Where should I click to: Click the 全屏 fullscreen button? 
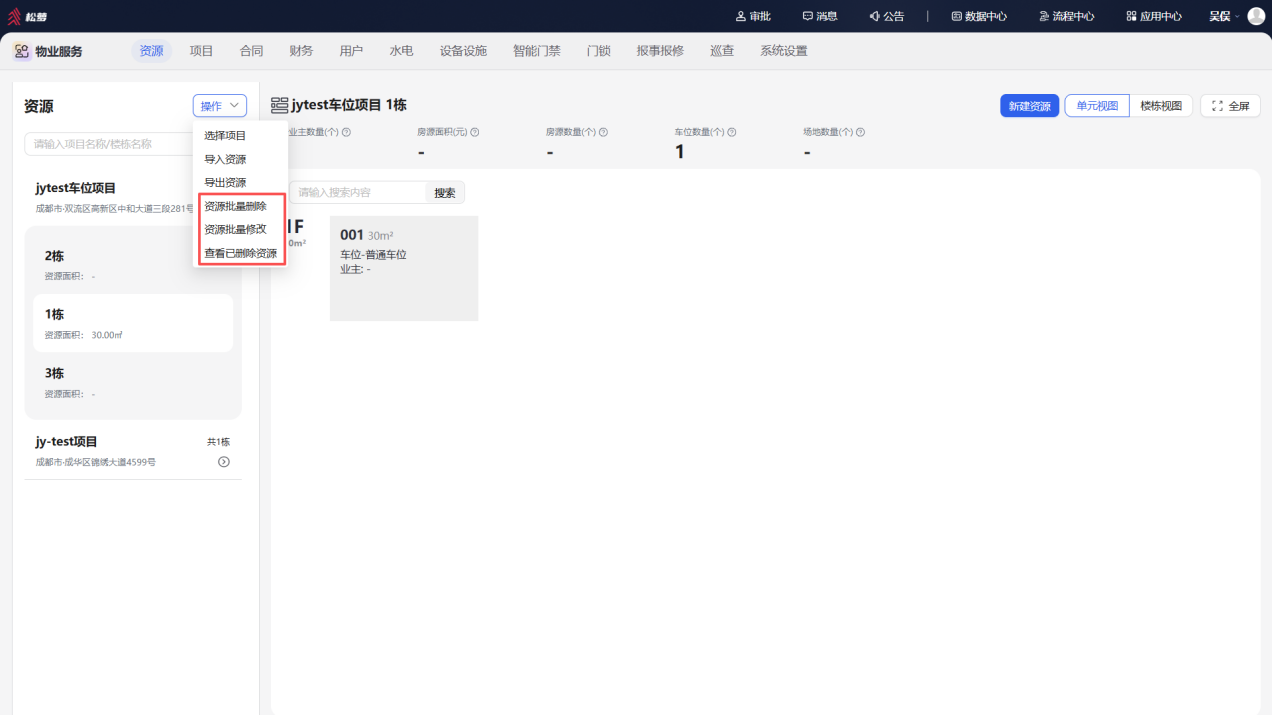(x=1230, y=106)
